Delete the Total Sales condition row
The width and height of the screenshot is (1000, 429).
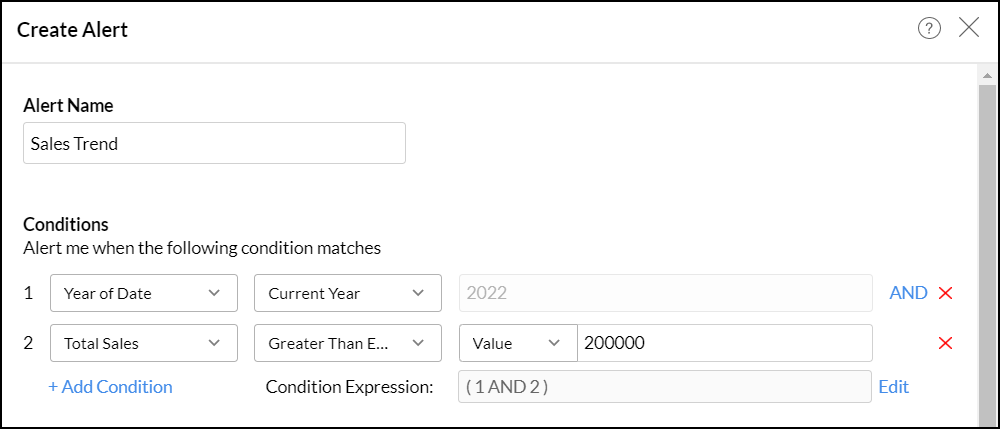point(945,343)
